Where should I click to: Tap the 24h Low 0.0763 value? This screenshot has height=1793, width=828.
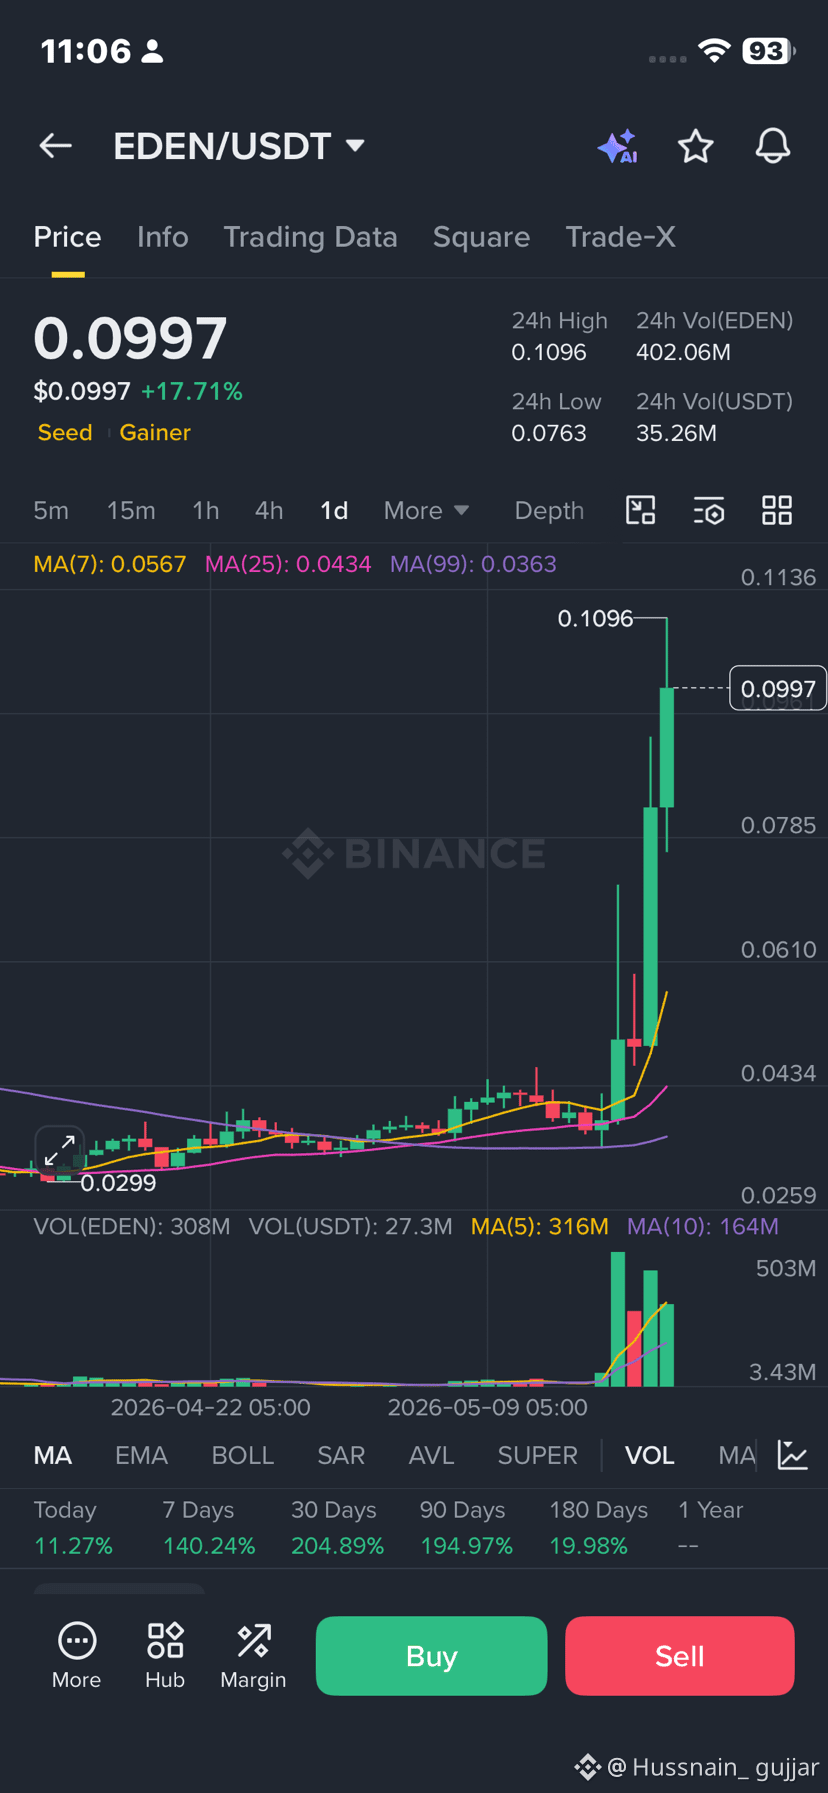click(x=549, y=433)
